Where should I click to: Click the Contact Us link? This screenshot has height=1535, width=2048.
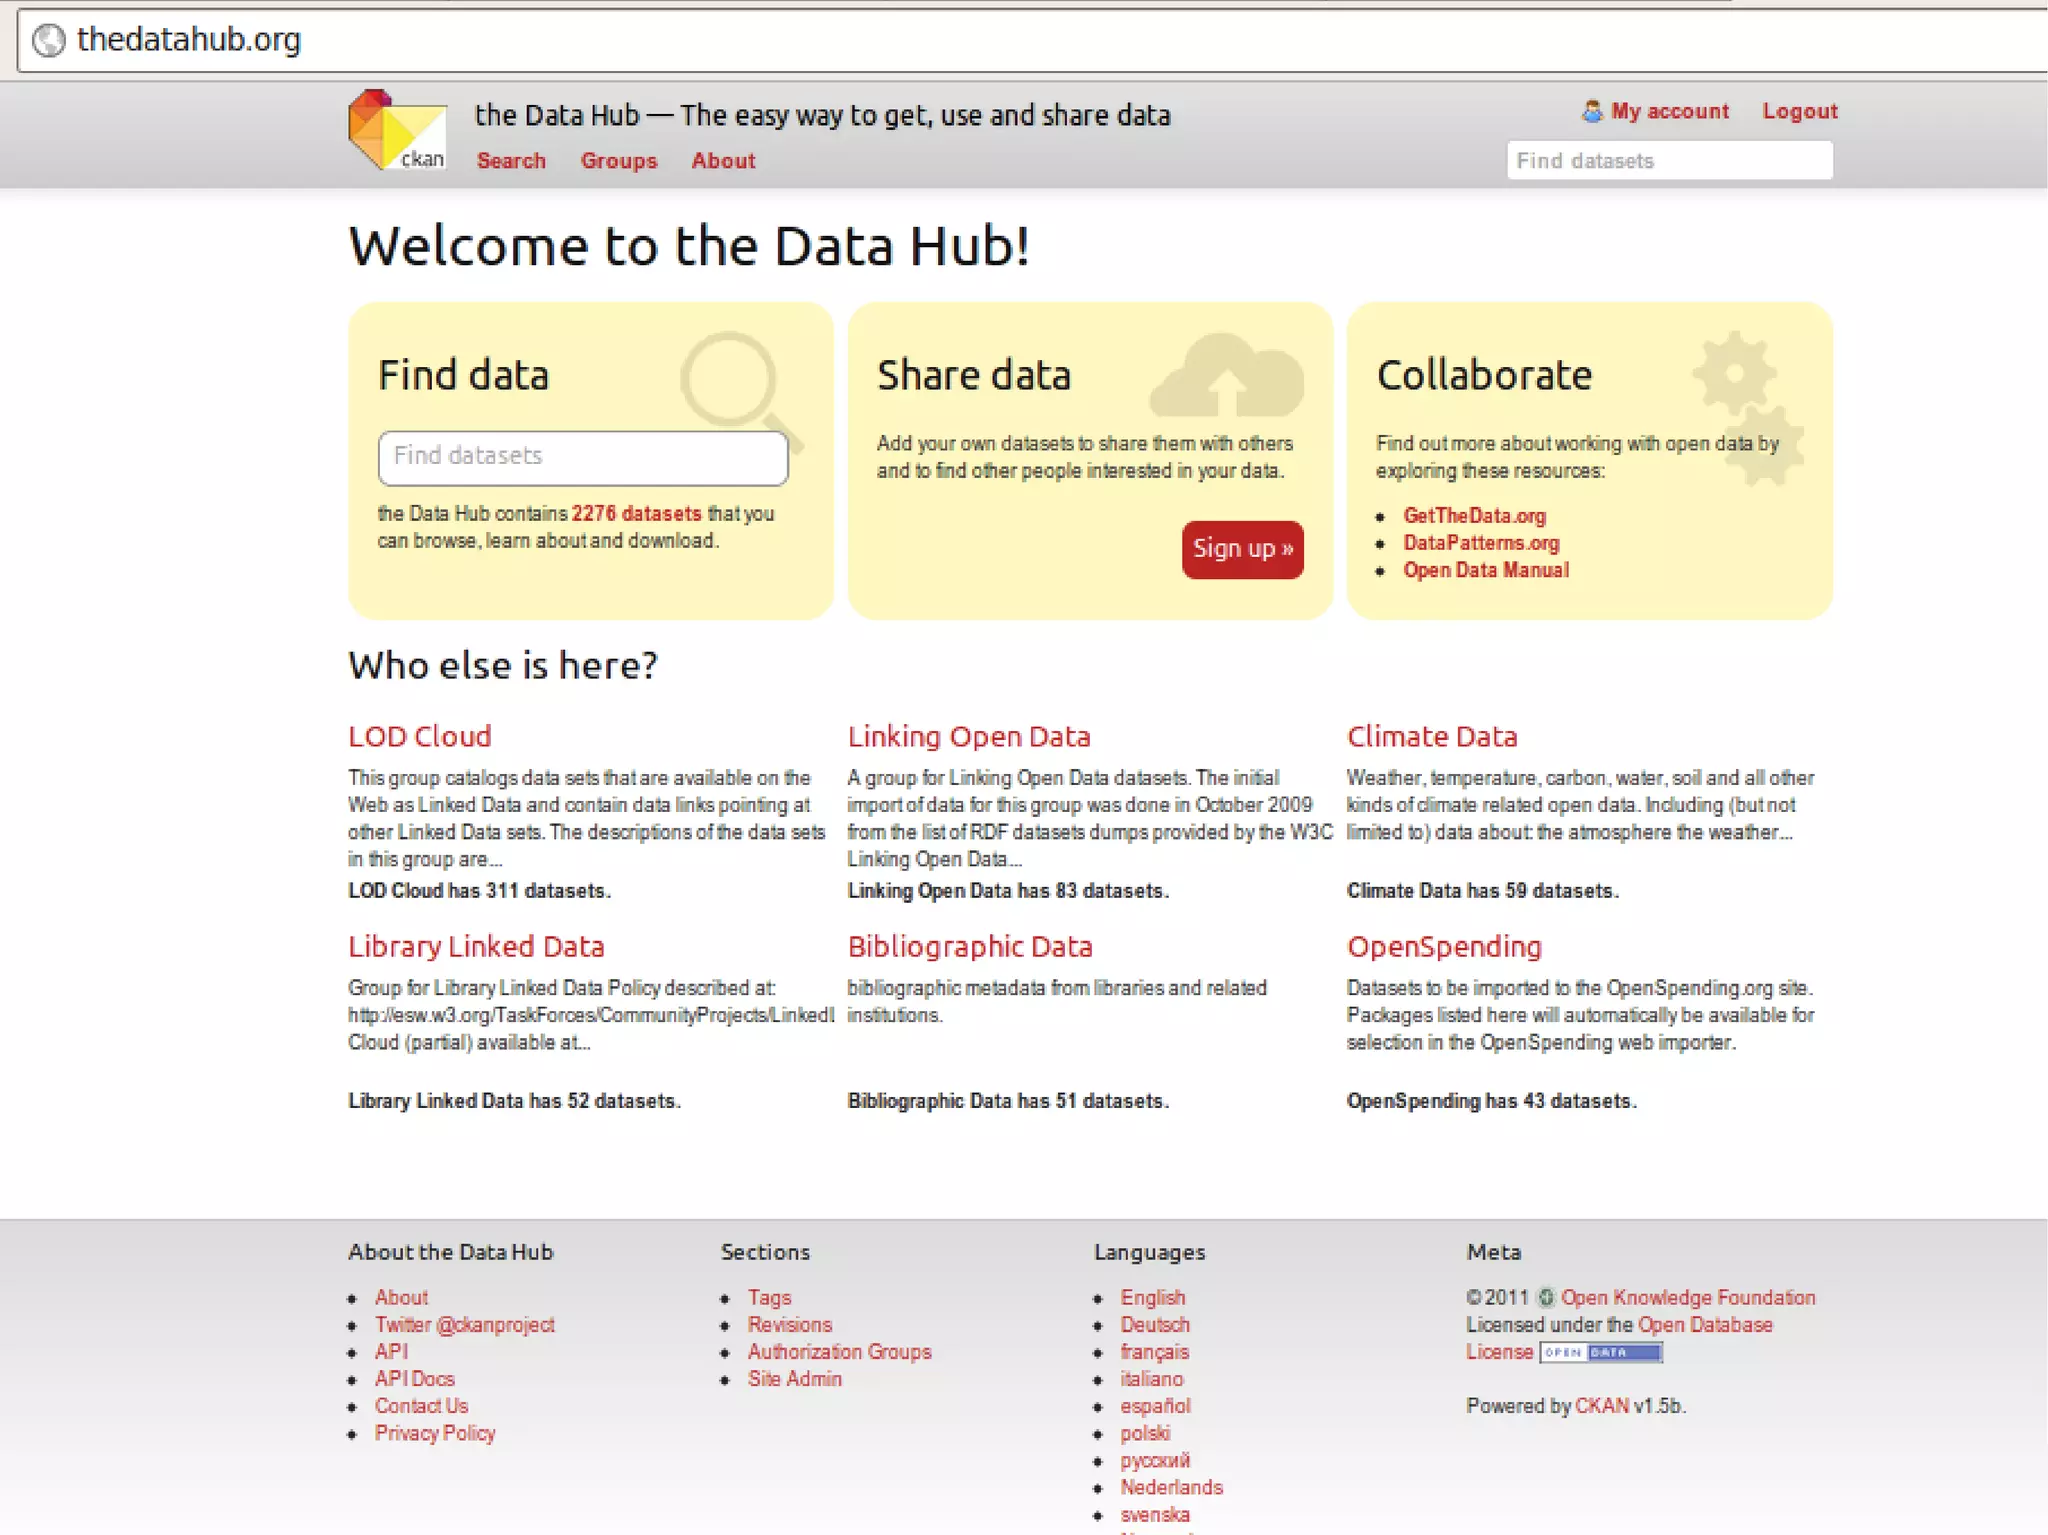tap(421, 1405)
